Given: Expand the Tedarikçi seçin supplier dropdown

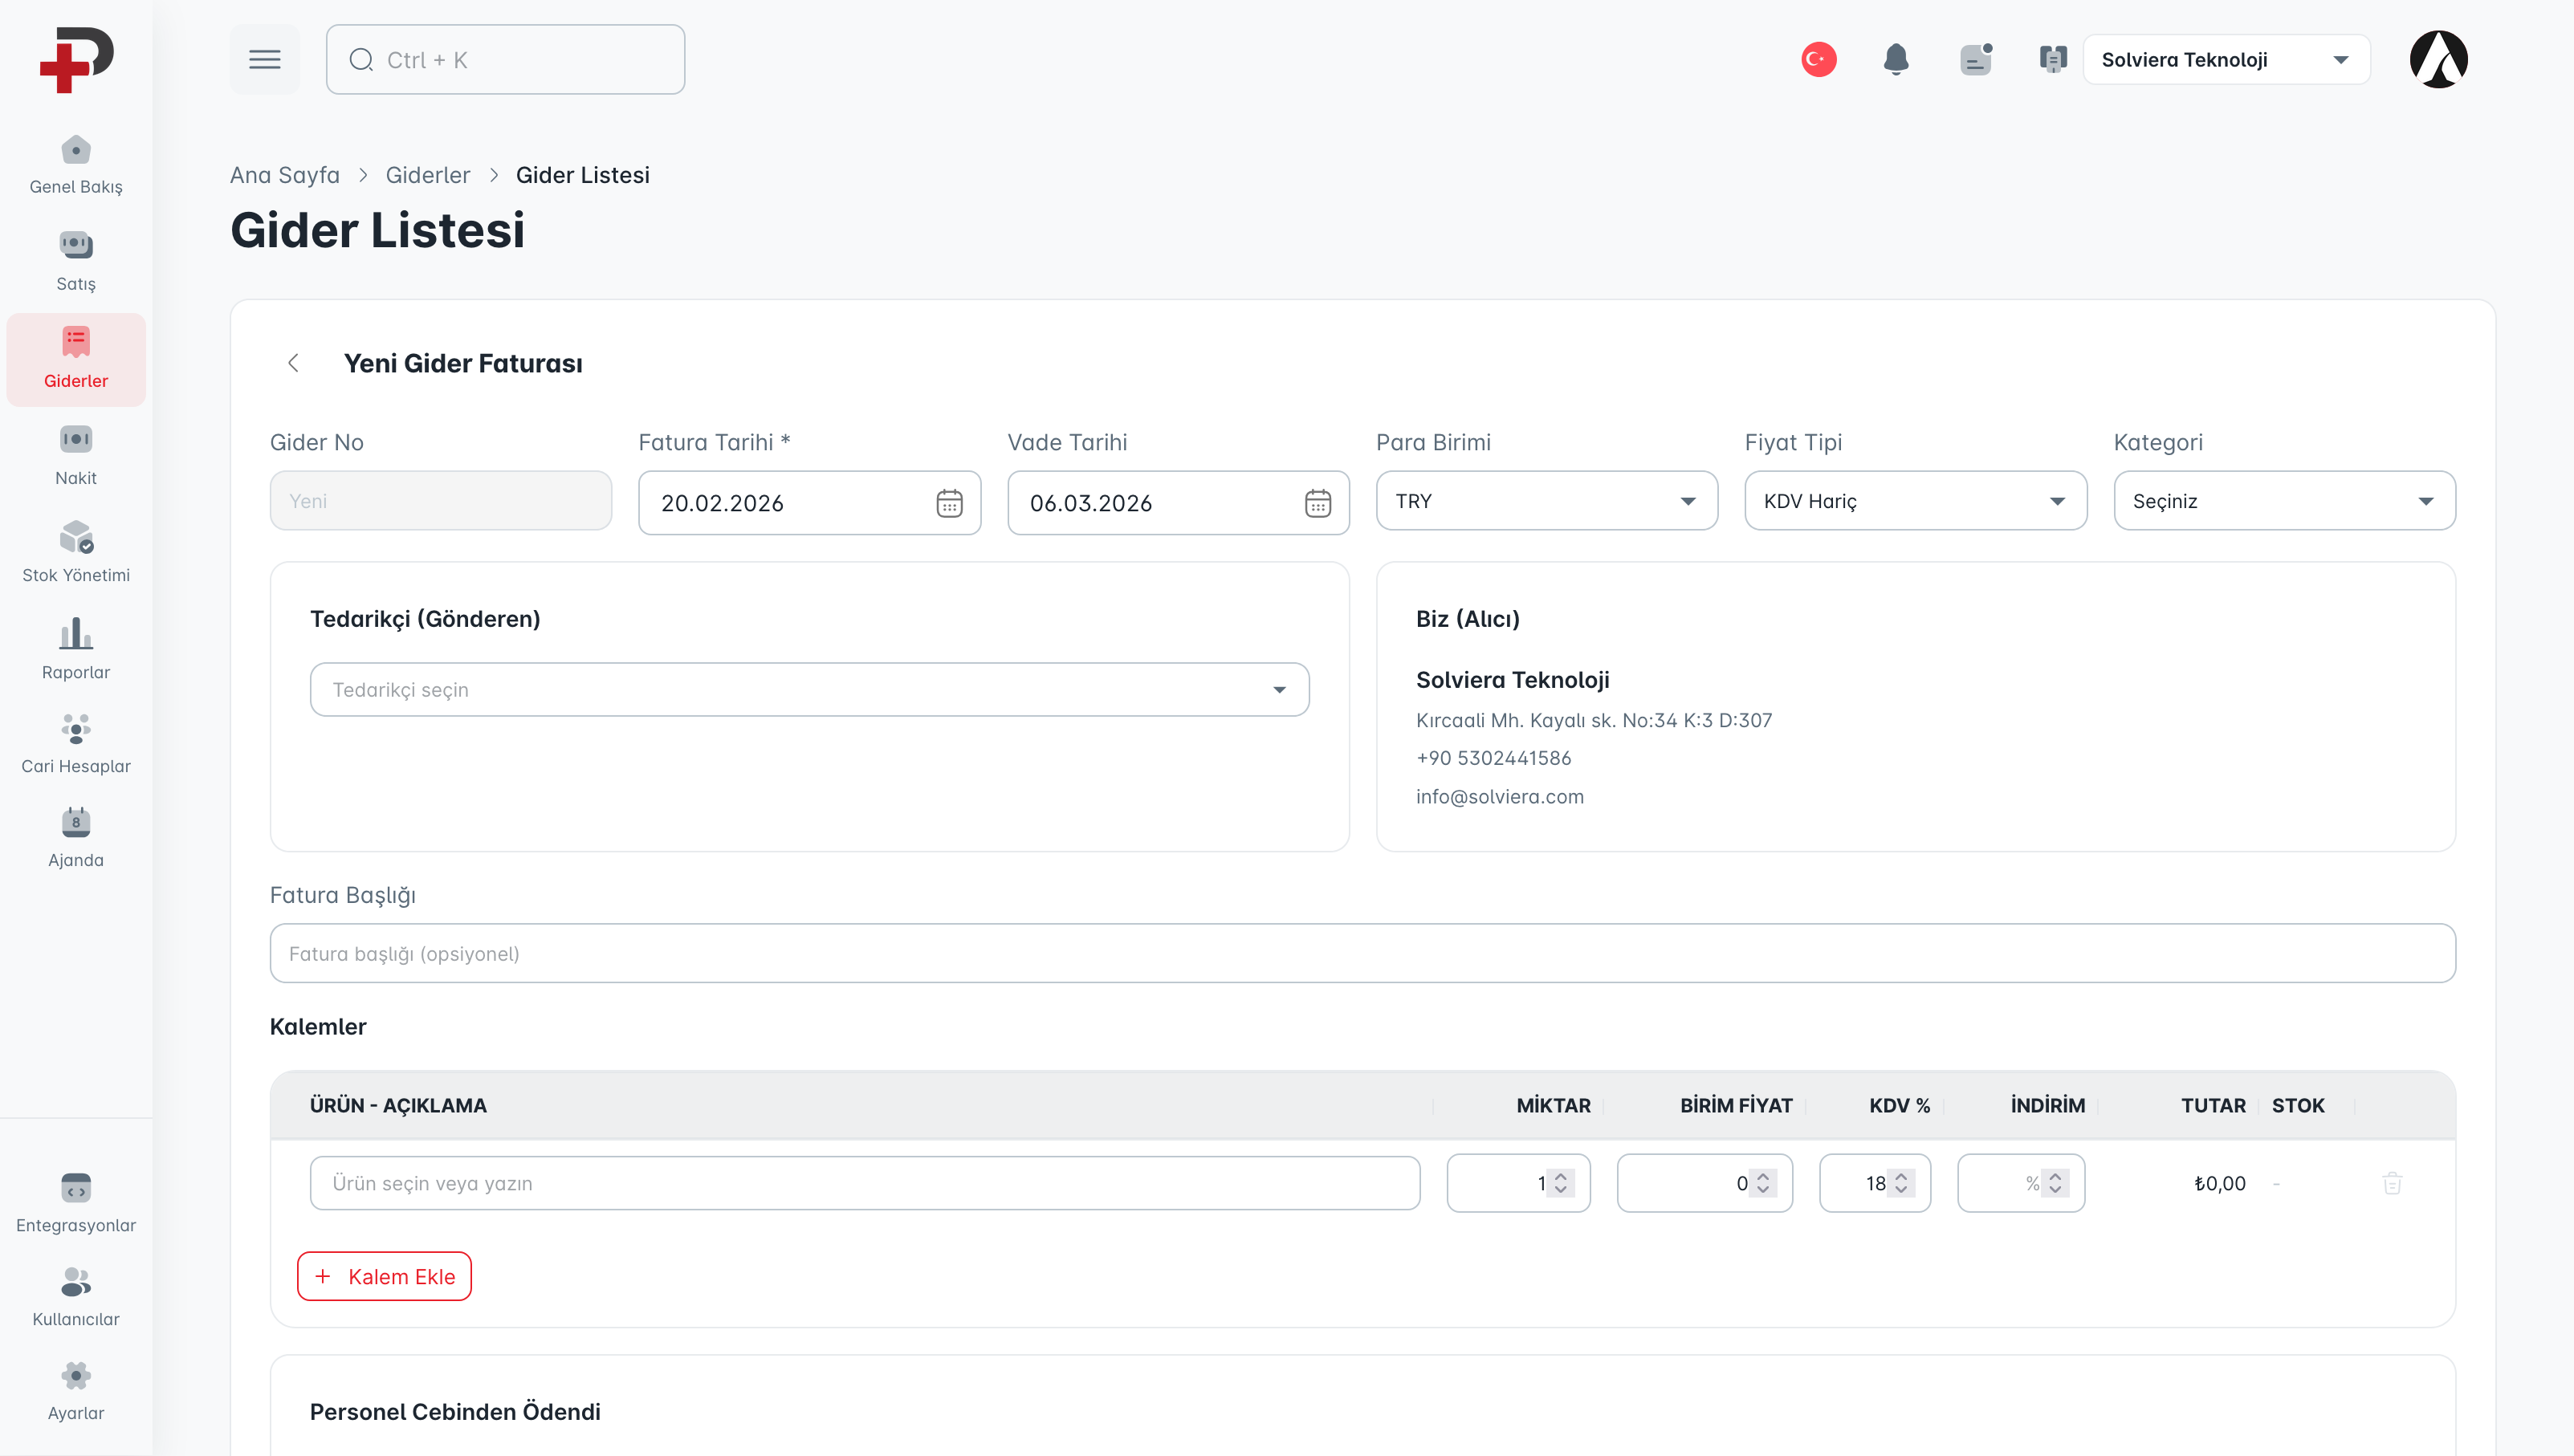Looking at the screenshot, I should [808, 690].
